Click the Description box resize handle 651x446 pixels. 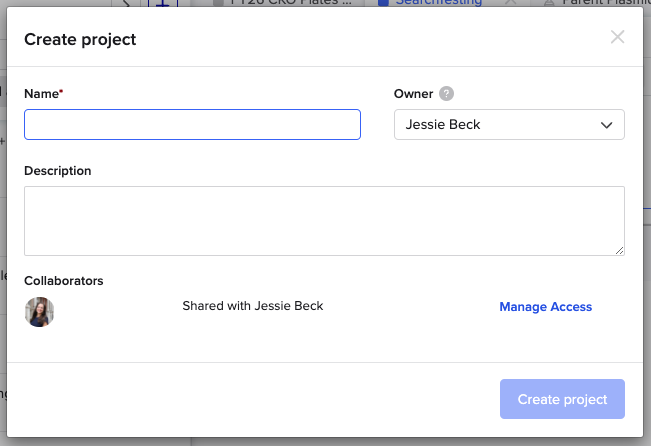[x=619, y=249]
